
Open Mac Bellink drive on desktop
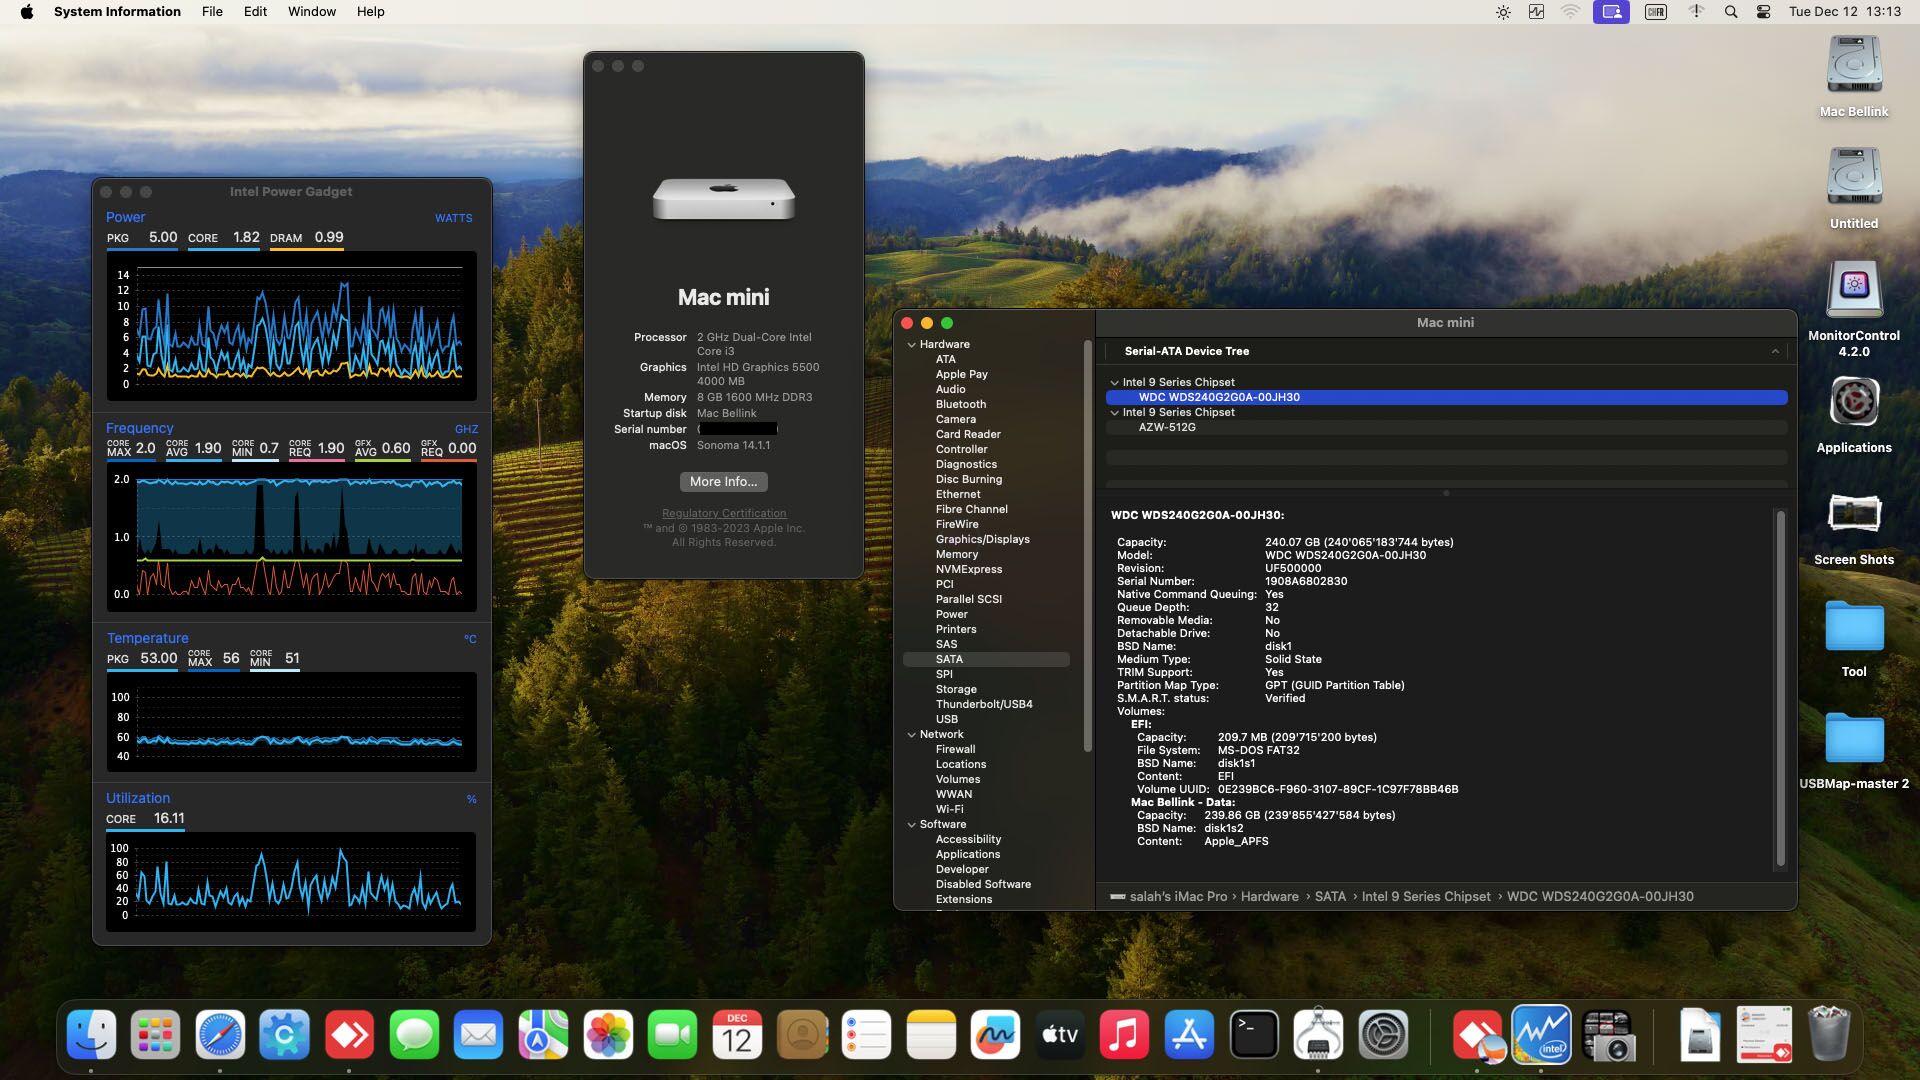tap(1854, 66)
